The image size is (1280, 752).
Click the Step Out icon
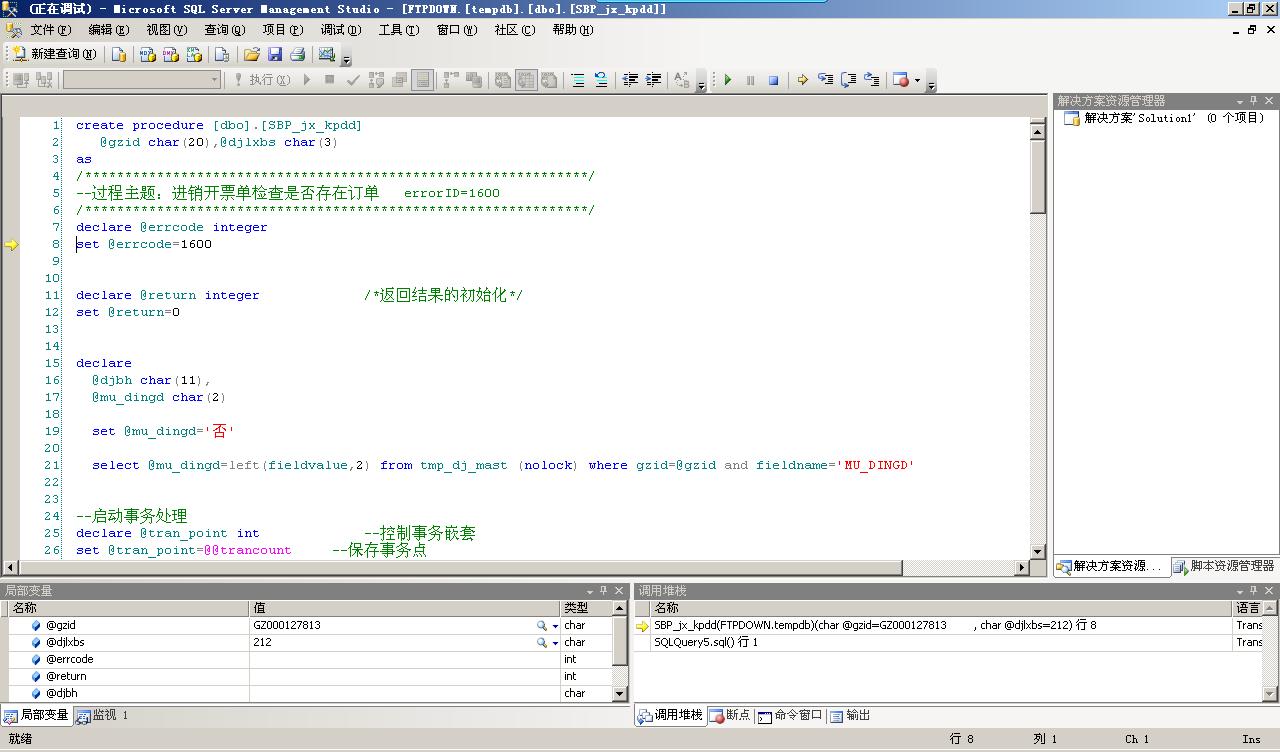[x=872, y=80]
